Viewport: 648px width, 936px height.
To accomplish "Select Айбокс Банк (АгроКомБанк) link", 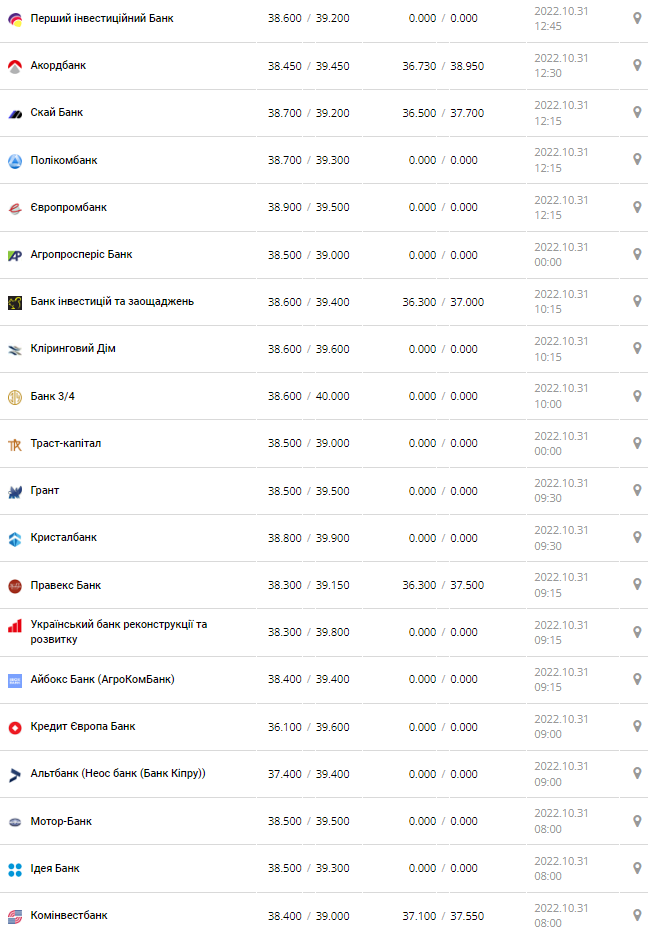I will (102, 679).
